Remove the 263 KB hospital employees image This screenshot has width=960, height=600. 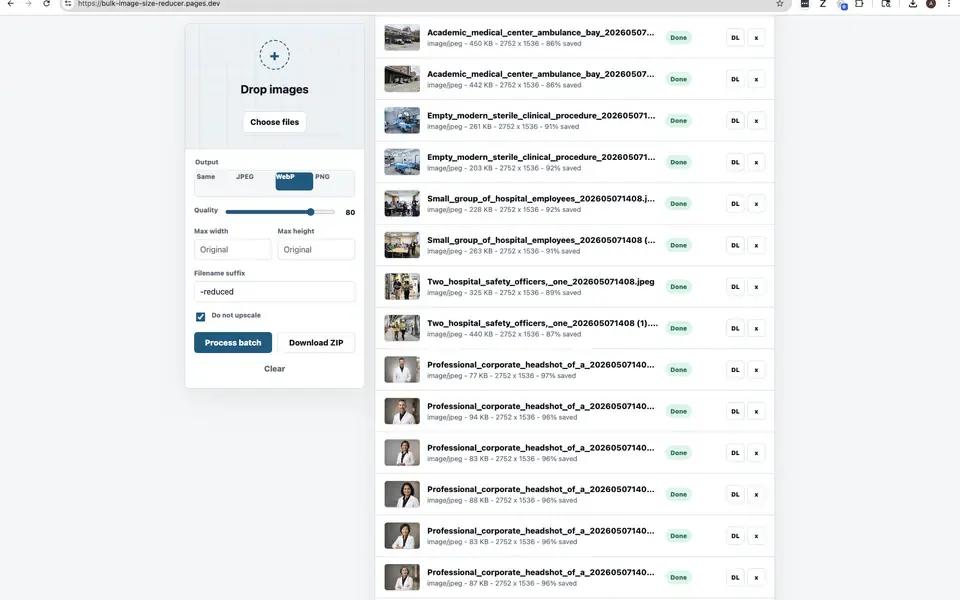[756, 246]
